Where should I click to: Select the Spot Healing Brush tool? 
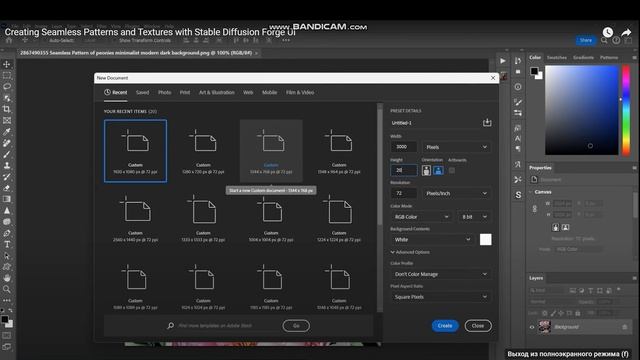point(7,143)
